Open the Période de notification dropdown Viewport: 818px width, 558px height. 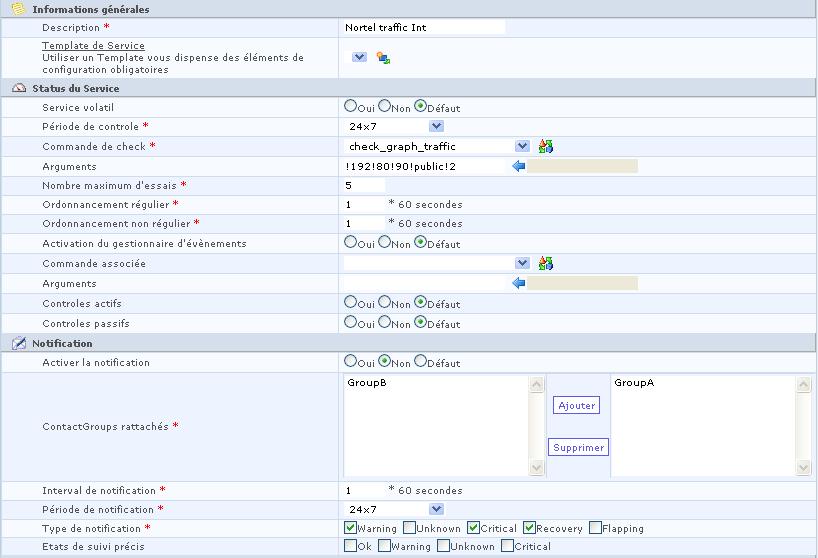tap(436, 509)
